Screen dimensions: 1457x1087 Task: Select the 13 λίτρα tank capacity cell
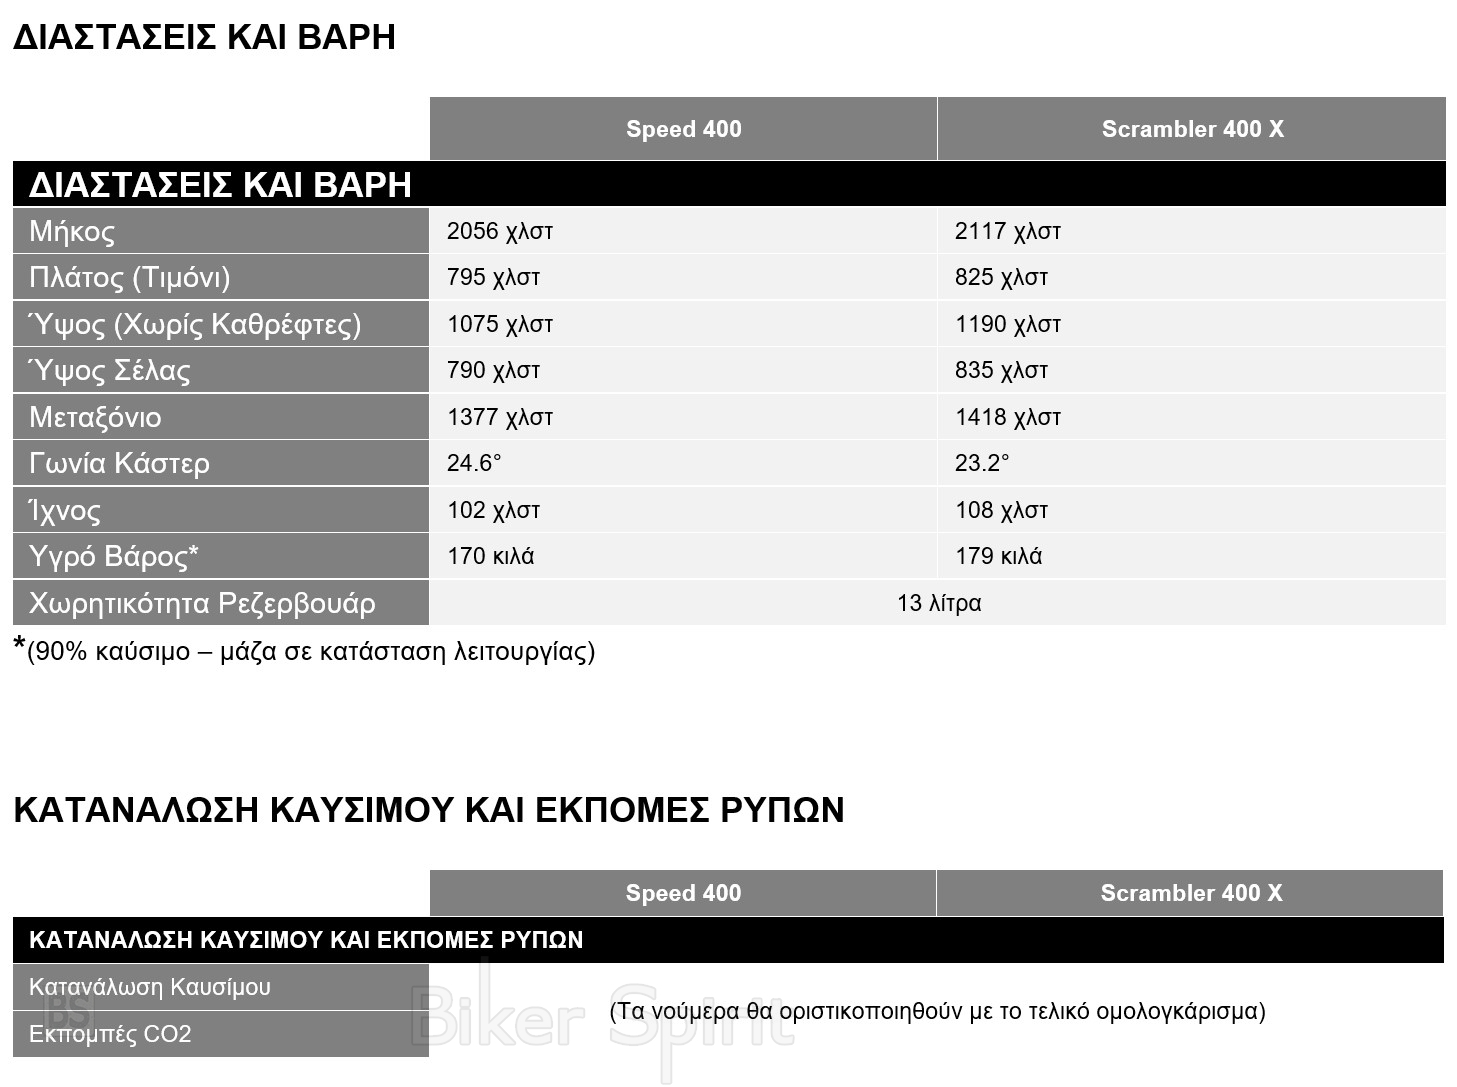click(938, 603)
